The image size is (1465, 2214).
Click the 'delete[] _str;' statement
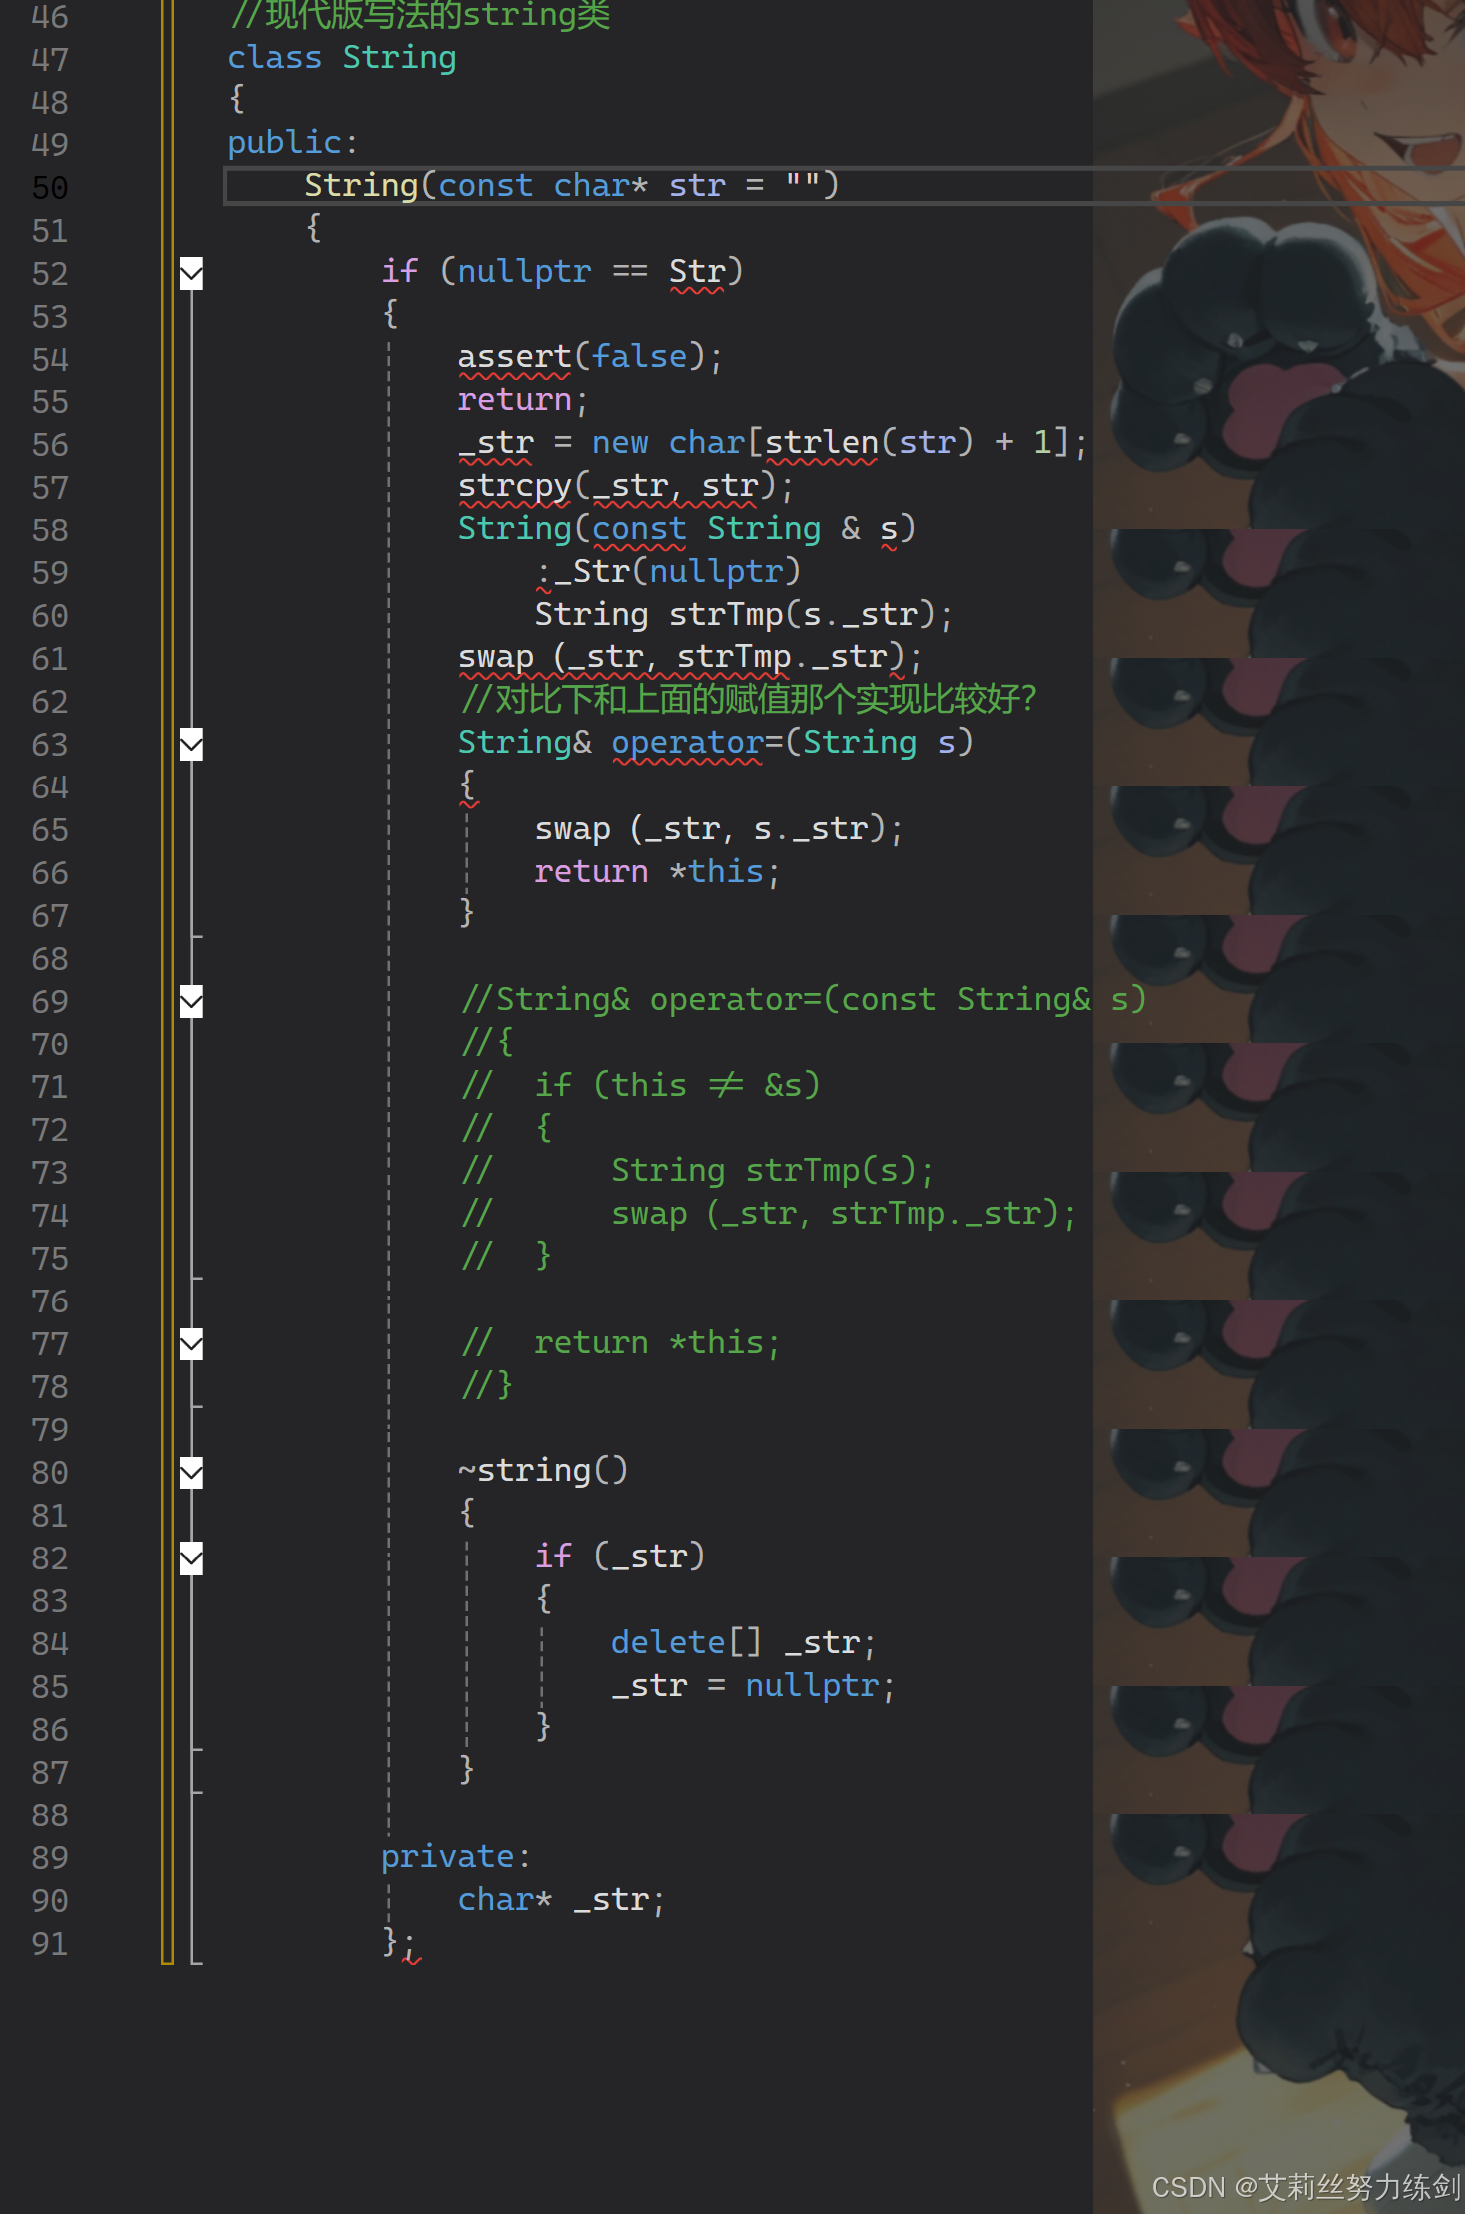(743, 1643)
